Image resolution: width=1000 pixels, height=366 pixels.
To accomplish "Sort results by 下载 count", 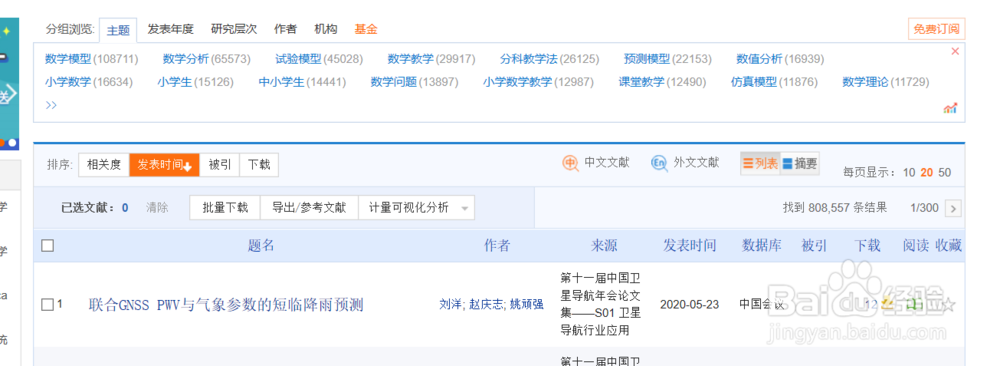I will [x=259, y=165].
